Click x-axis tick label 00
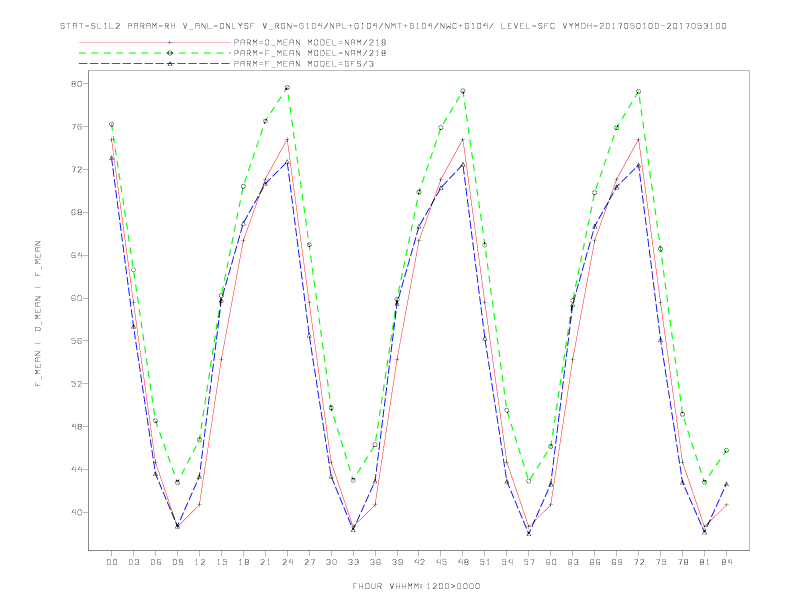792x612 pixels. tap(112, 562)
